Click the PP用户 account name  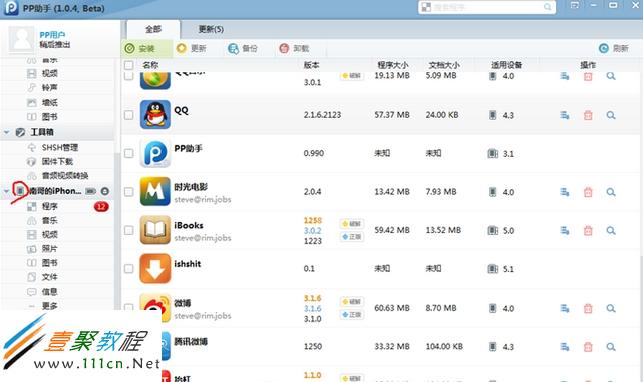pyautogui.click(x=52, y=35)
